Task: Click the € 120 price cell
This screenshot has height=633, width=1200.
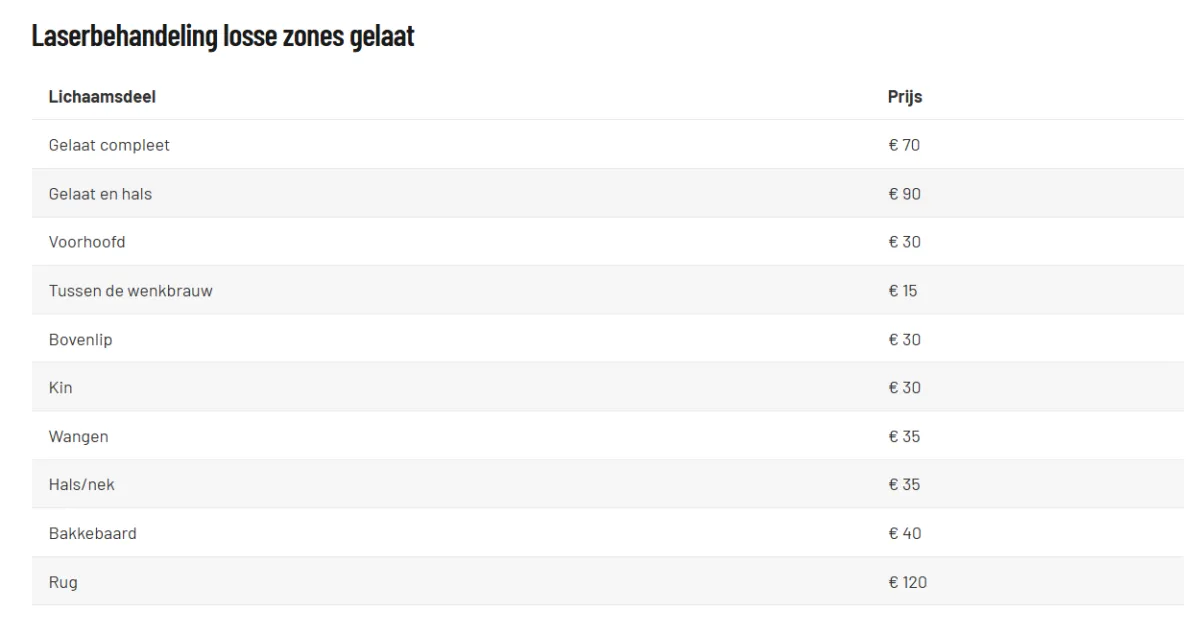Action: (907, 582)
